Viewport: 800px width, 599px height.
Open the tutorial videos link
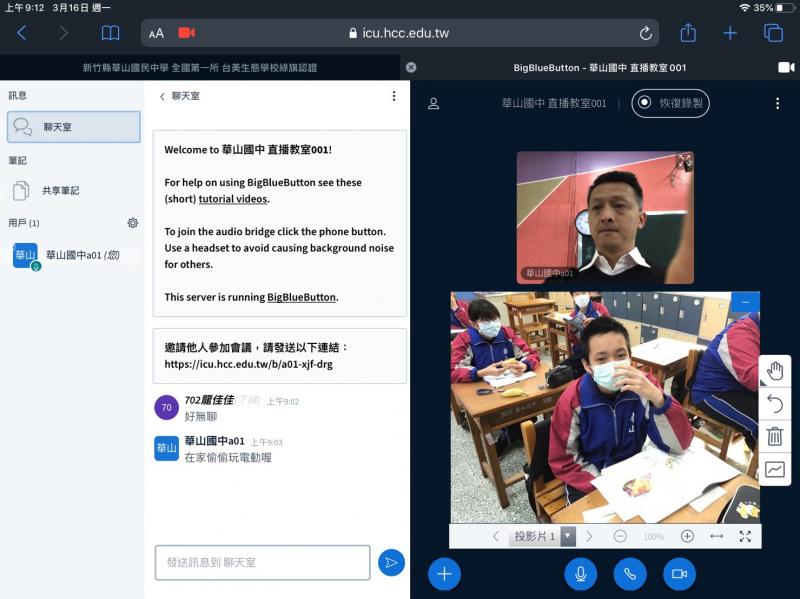(x=233, y=199)
